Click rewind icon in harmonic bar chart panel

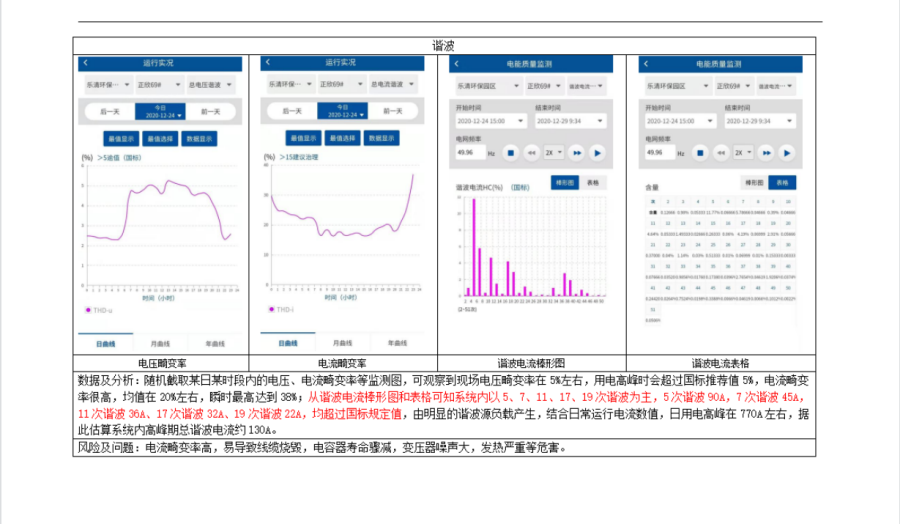(530, 153)
